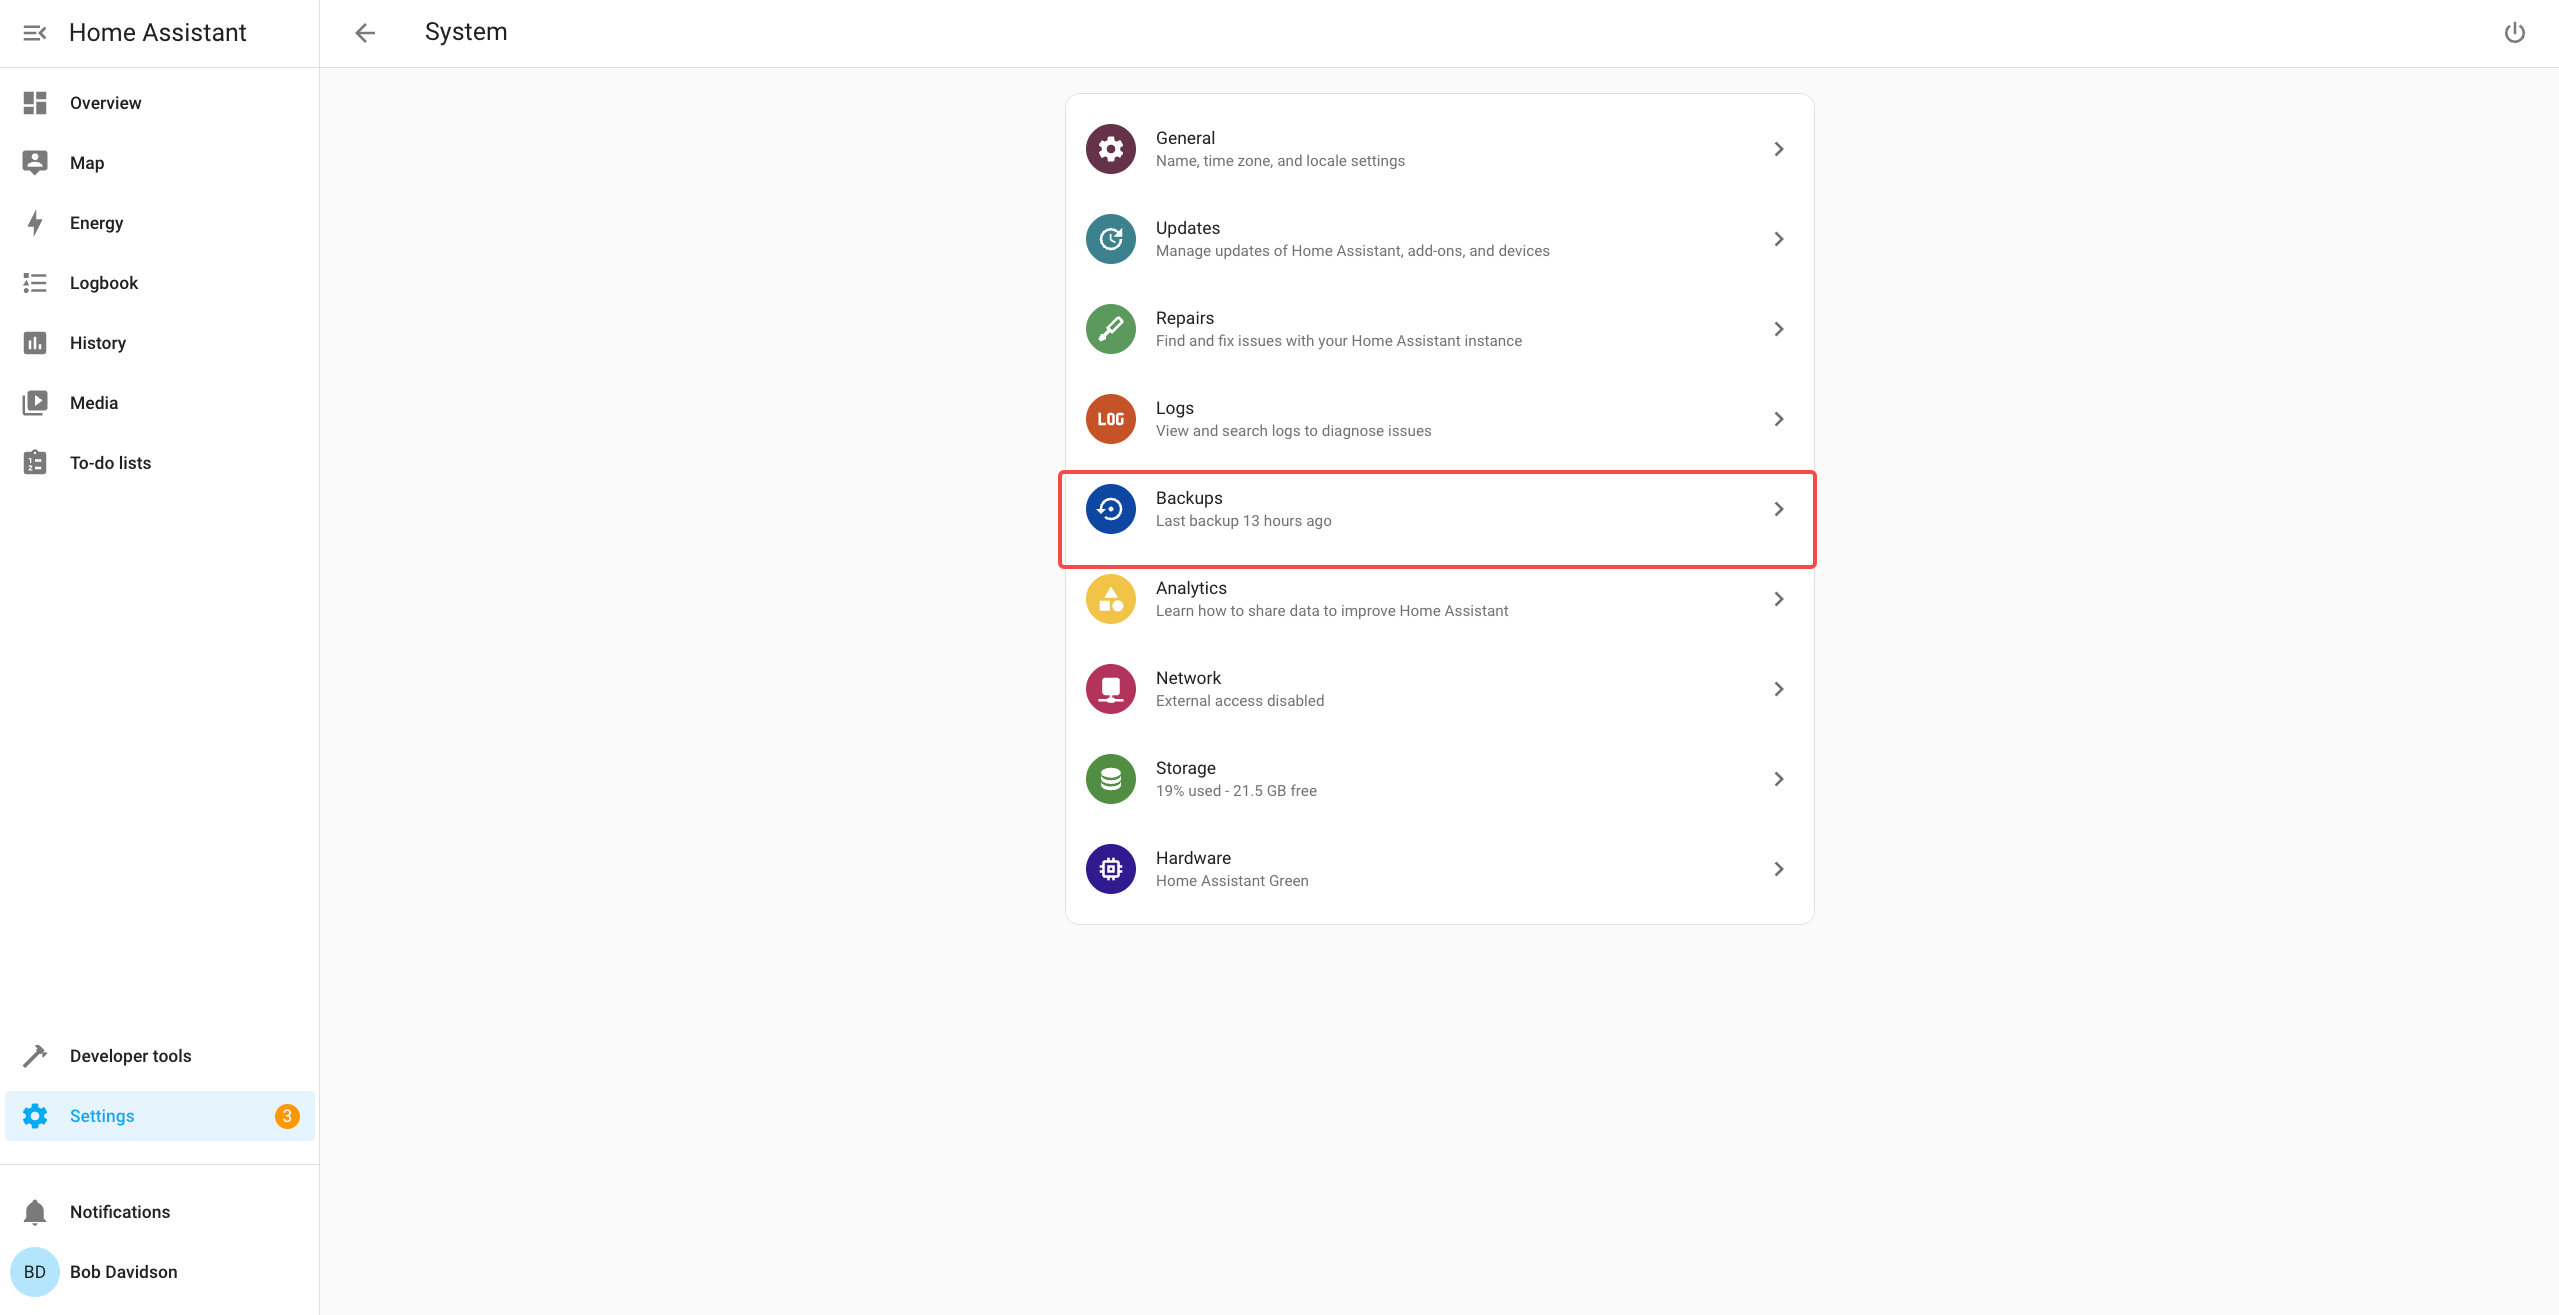The image size is (2559, 1315).
Task: Open the Updates settings entry
Action: [x=1440, y=239]
